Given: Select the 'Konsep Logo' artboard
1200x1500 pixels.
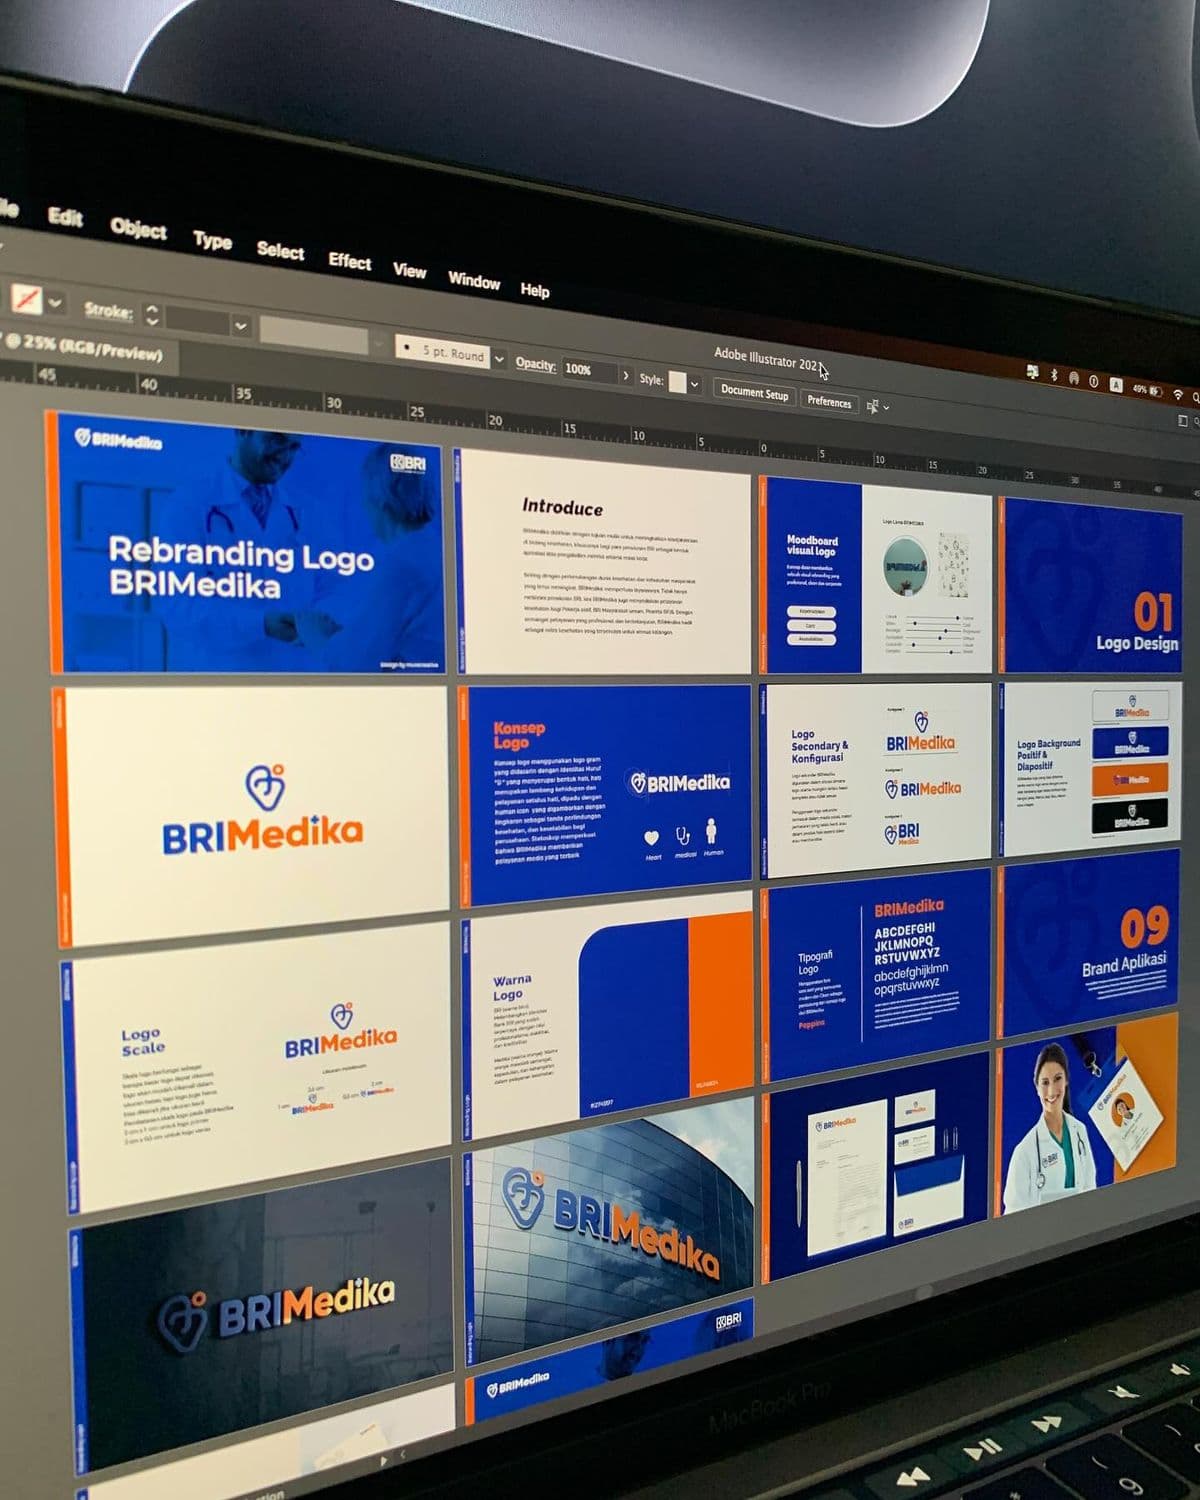Looking at the screenshot, I should click(605, 795).
